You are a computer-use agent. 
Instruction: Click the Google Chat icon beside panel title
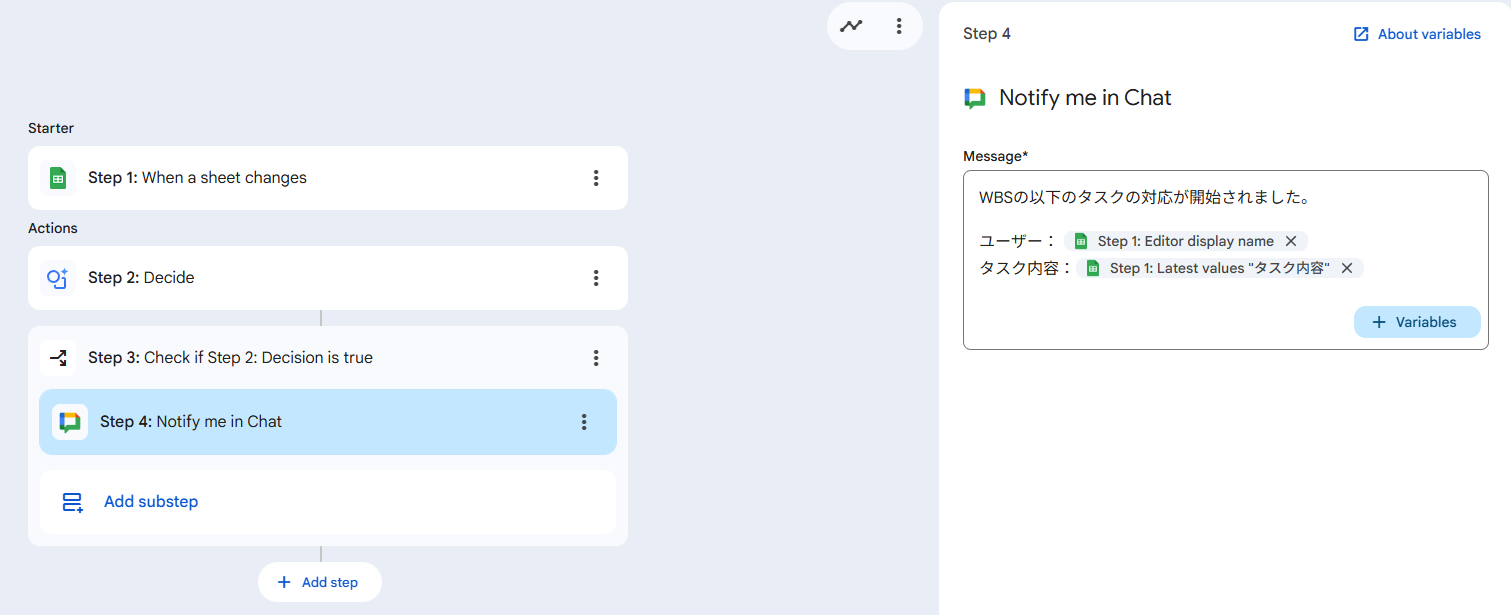pos(975,98)
